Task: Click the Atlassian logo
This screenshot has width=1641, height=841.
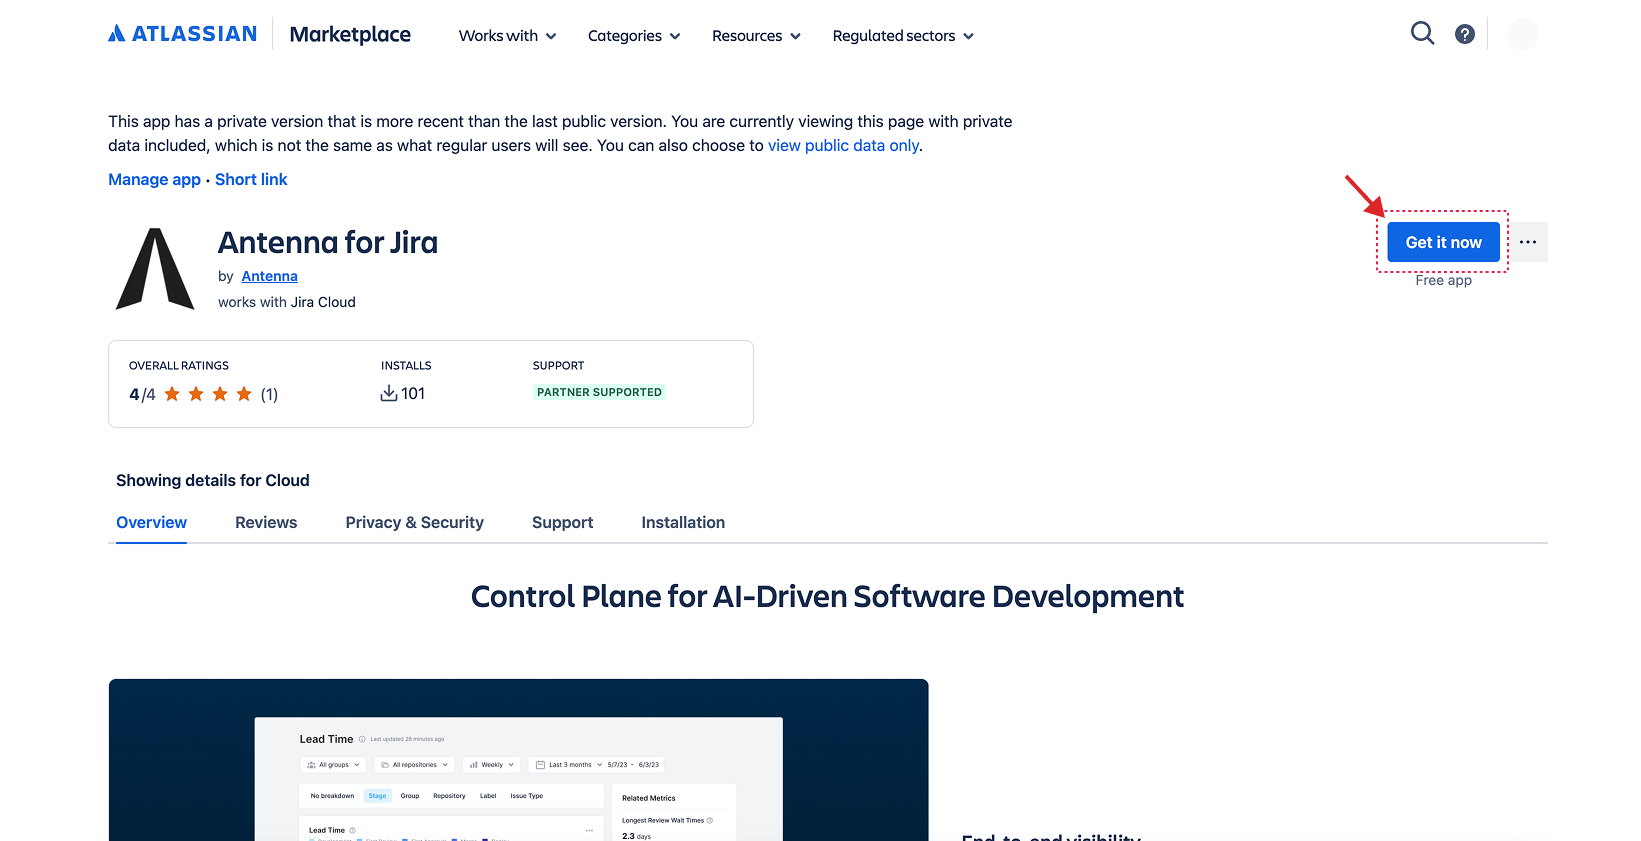Action: [182, 34]
